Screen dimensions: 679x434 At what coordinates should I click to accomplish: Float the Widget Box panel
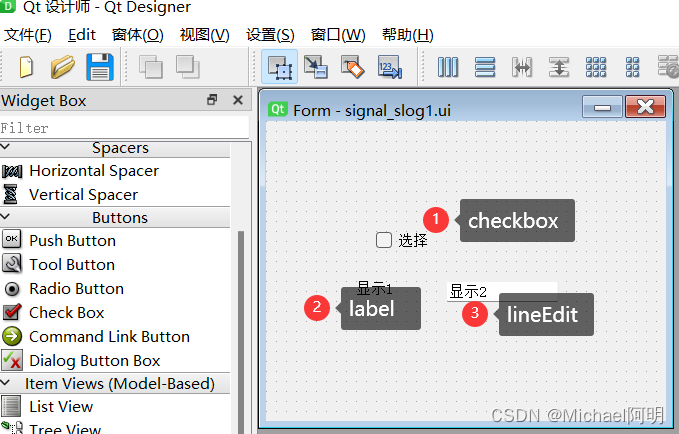(212, 100)
